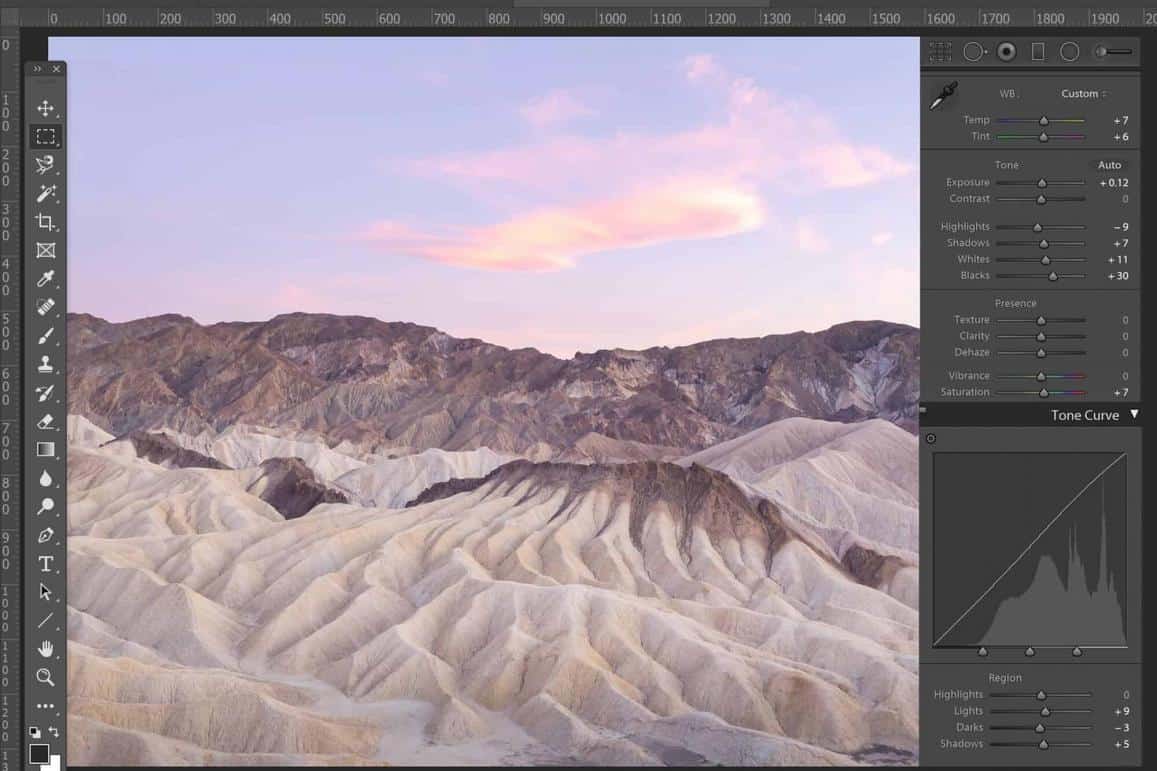This screenshot has height=771, width=1157.
Task: Expand the left panel double-arrow header
Action: pos(38,69)
